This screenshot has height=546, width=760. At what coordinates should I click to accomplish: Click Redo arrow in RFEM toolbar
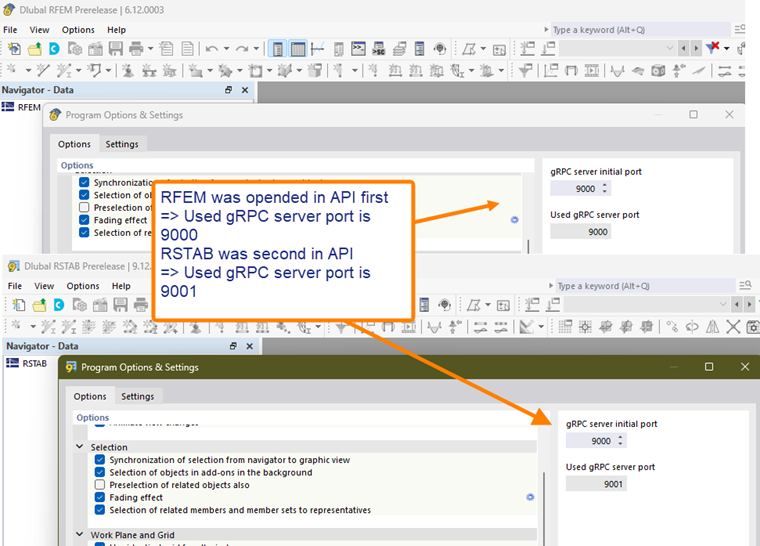[243, 48]
